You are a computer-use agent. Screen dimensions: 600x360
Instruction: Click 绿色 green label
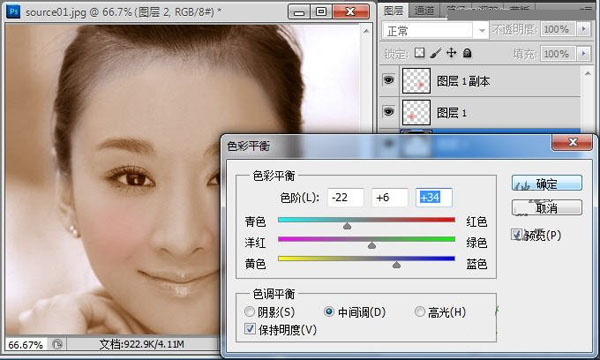click(x=476, y=243)
